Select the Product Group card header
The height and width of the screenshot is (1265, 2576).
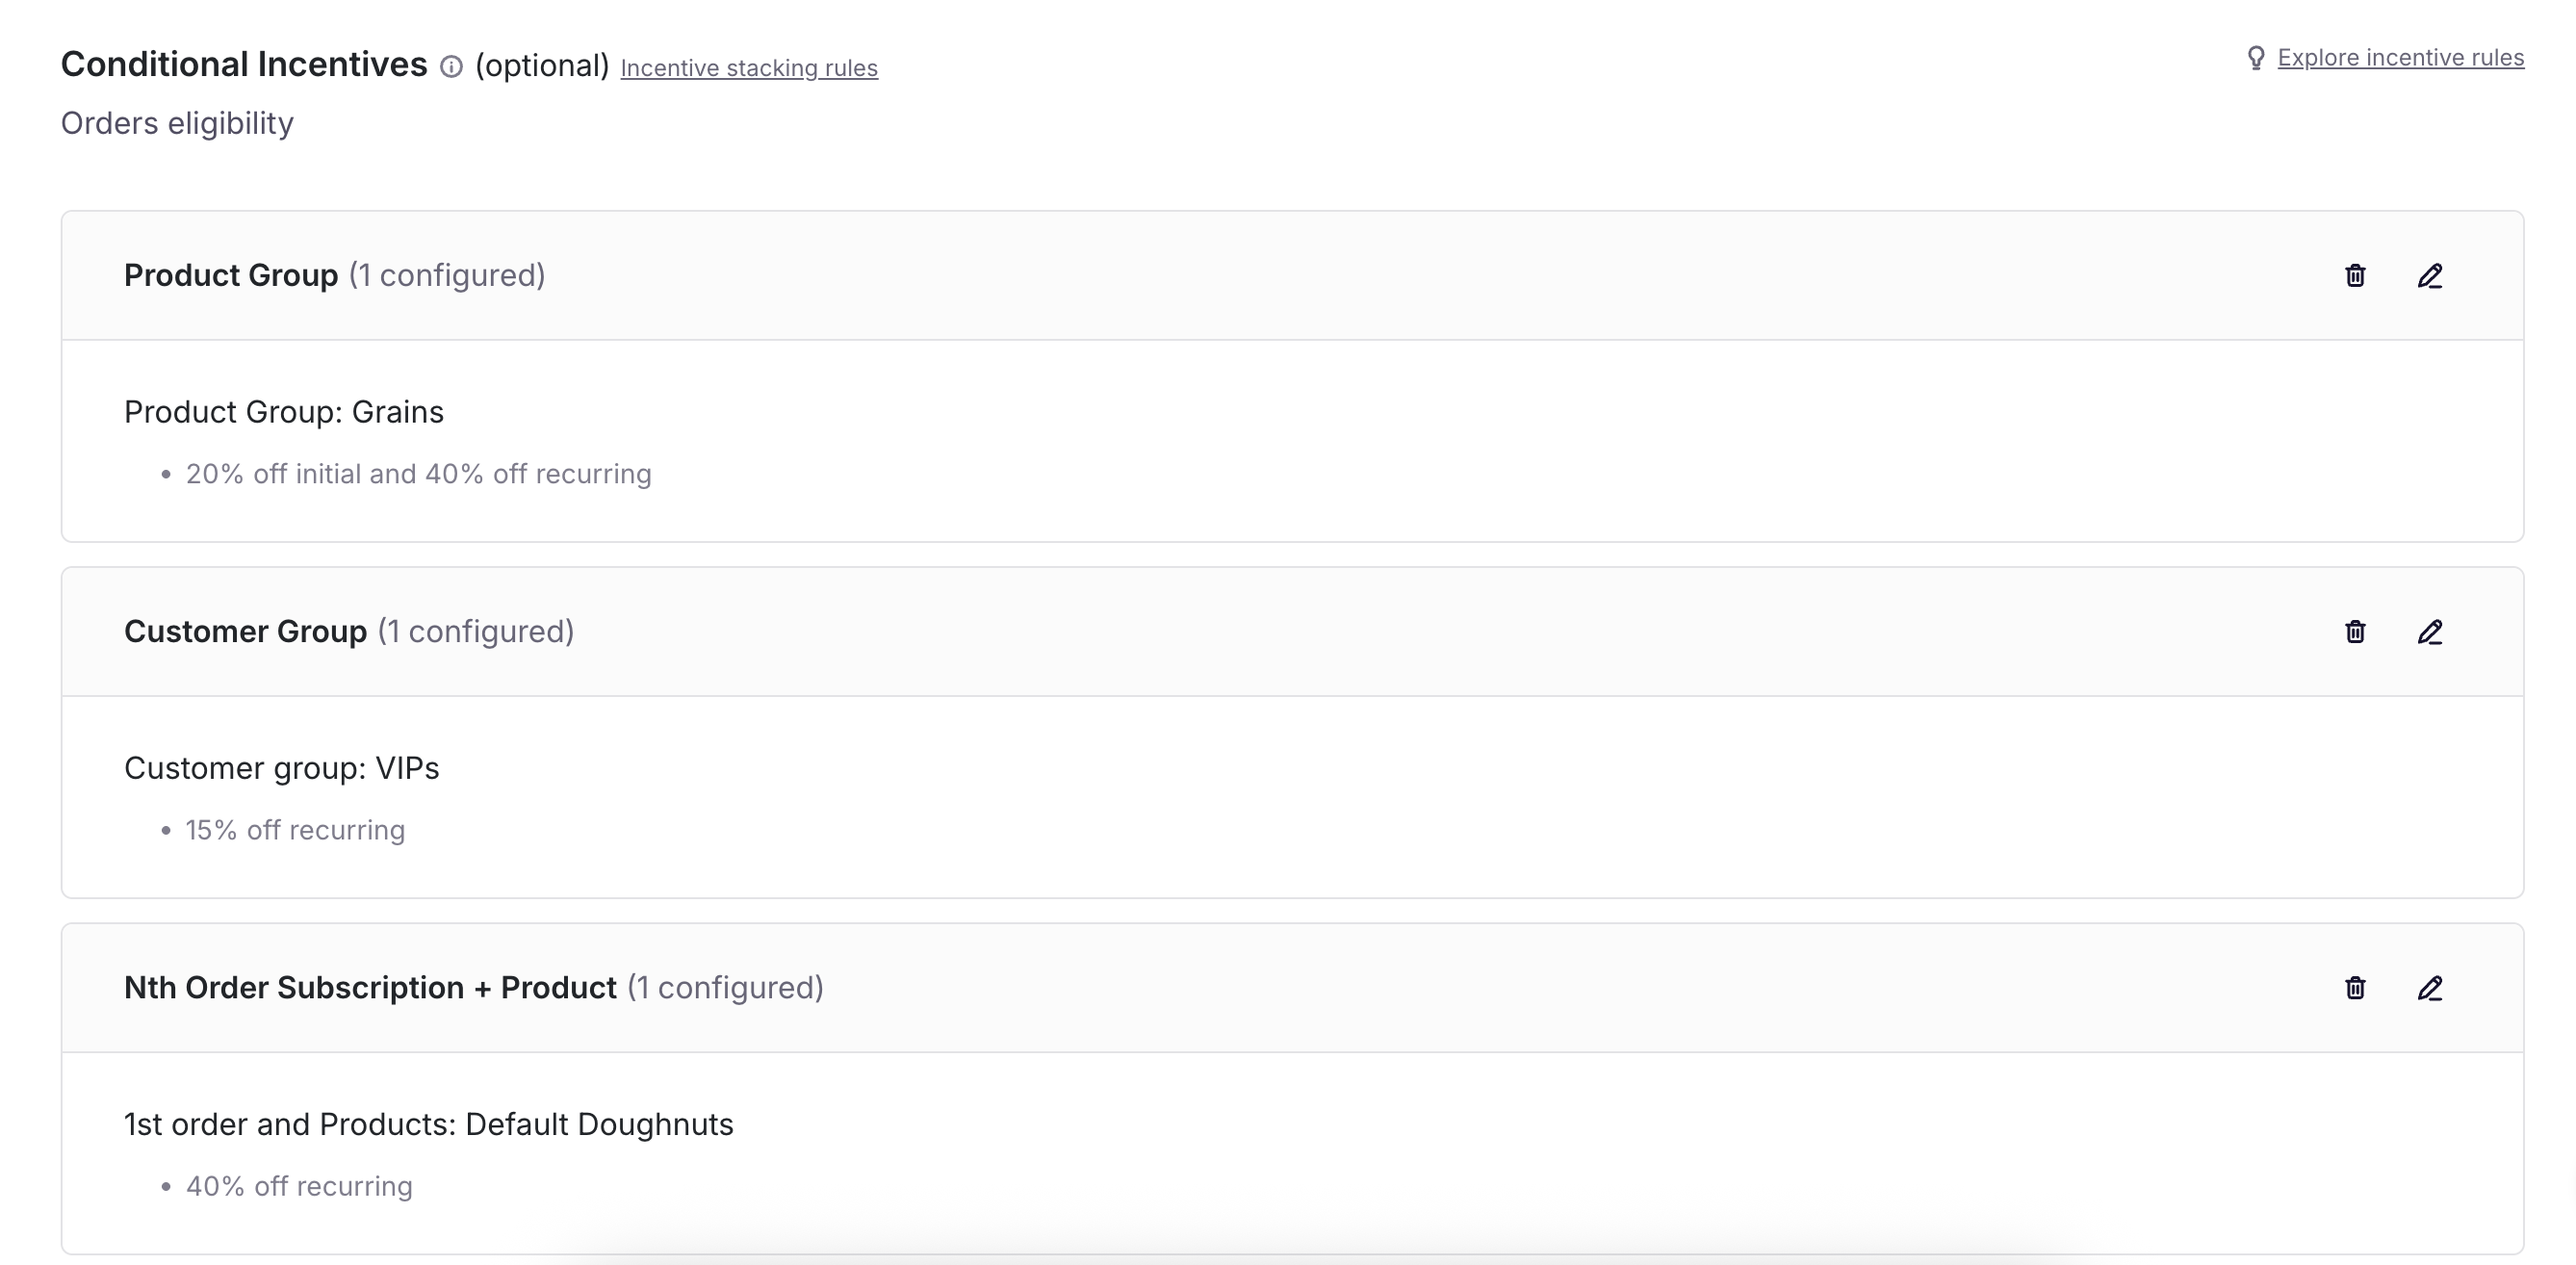(x=334, y=275)
